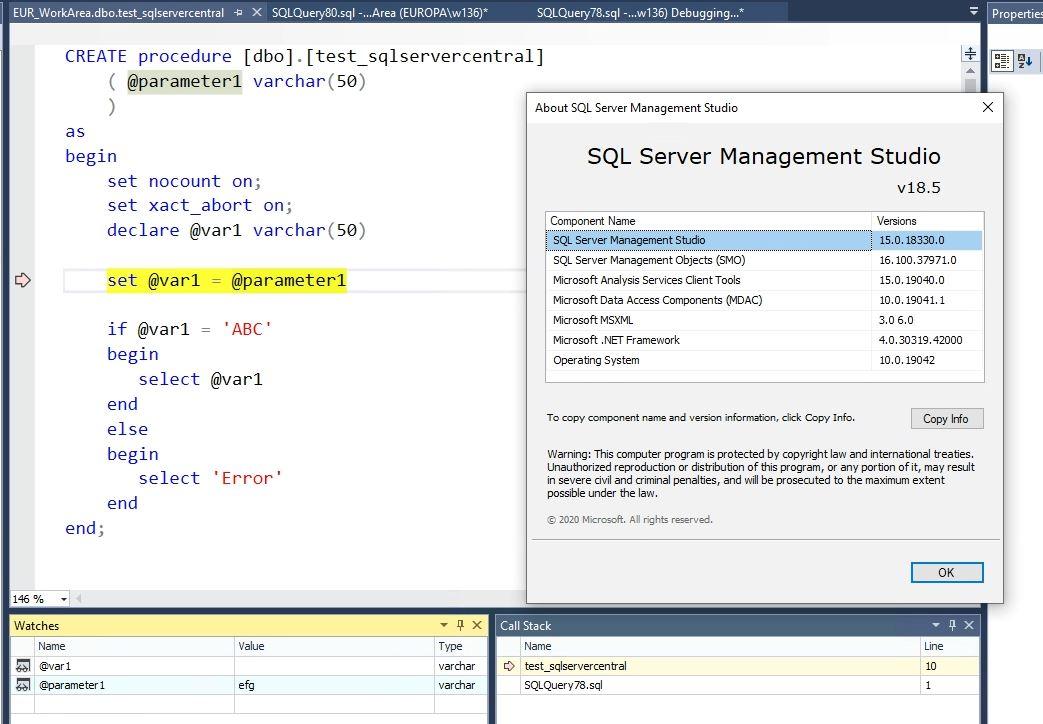Screen dimensions: 1043x724
Task: Close the Watches panel
Action: pyautogui.click(x=477, y=625)
